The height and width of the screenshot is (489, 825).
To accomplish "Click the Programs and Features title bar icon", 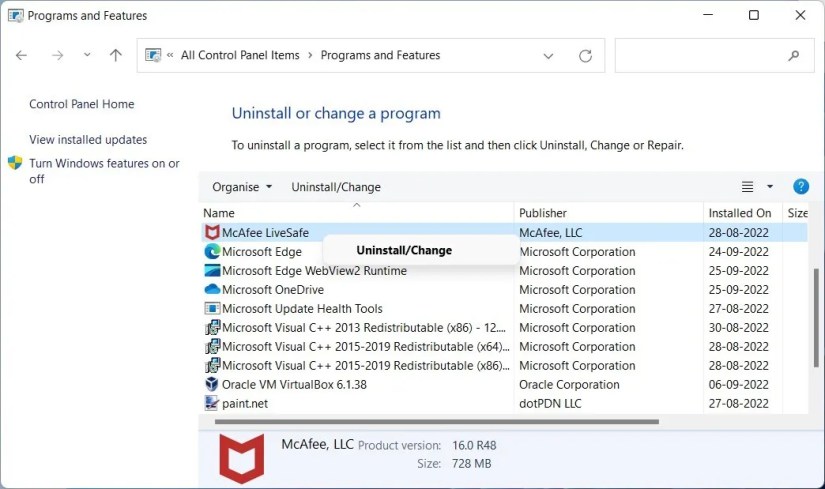I will pyautogui.click(x=16, y=15).
